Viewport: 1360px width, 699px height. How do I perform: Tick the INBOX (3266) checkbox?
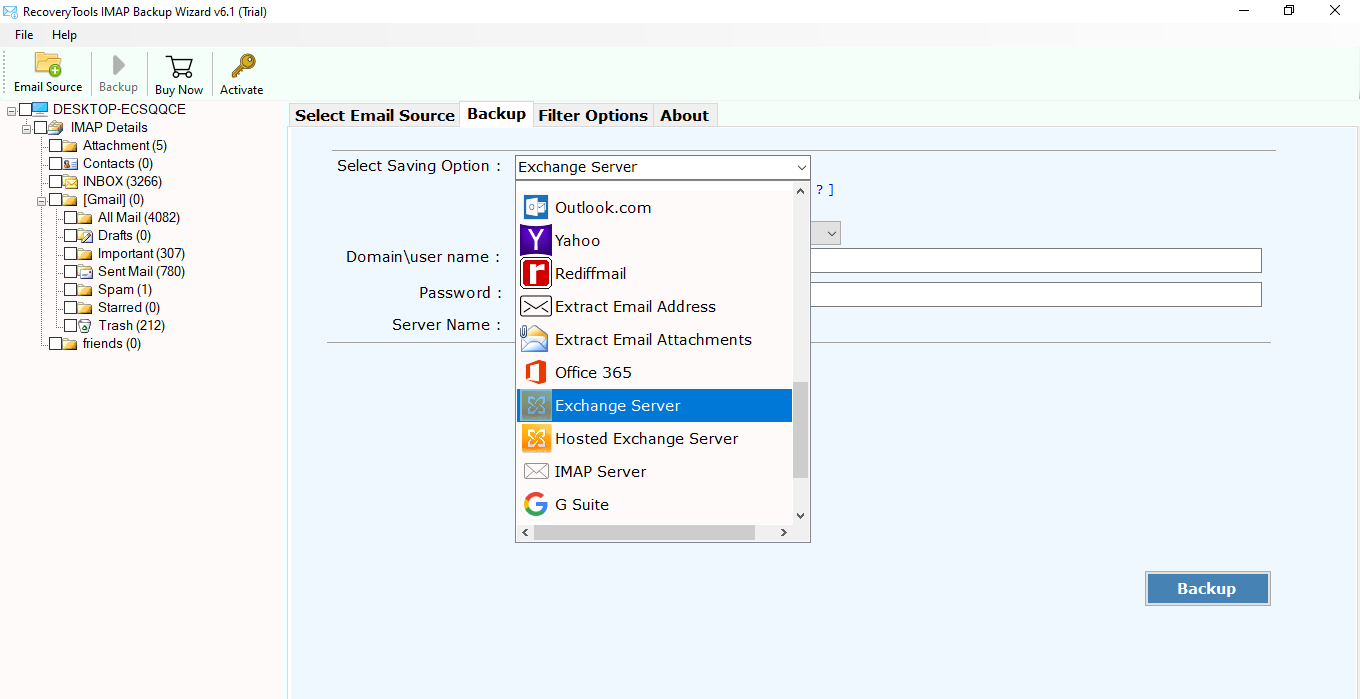56,182
